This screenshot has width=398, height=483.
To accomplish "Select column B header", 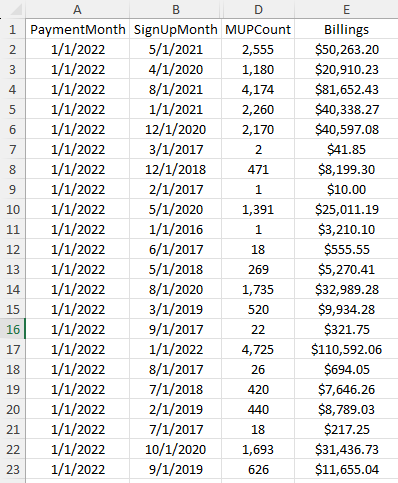I will (176, 10).
